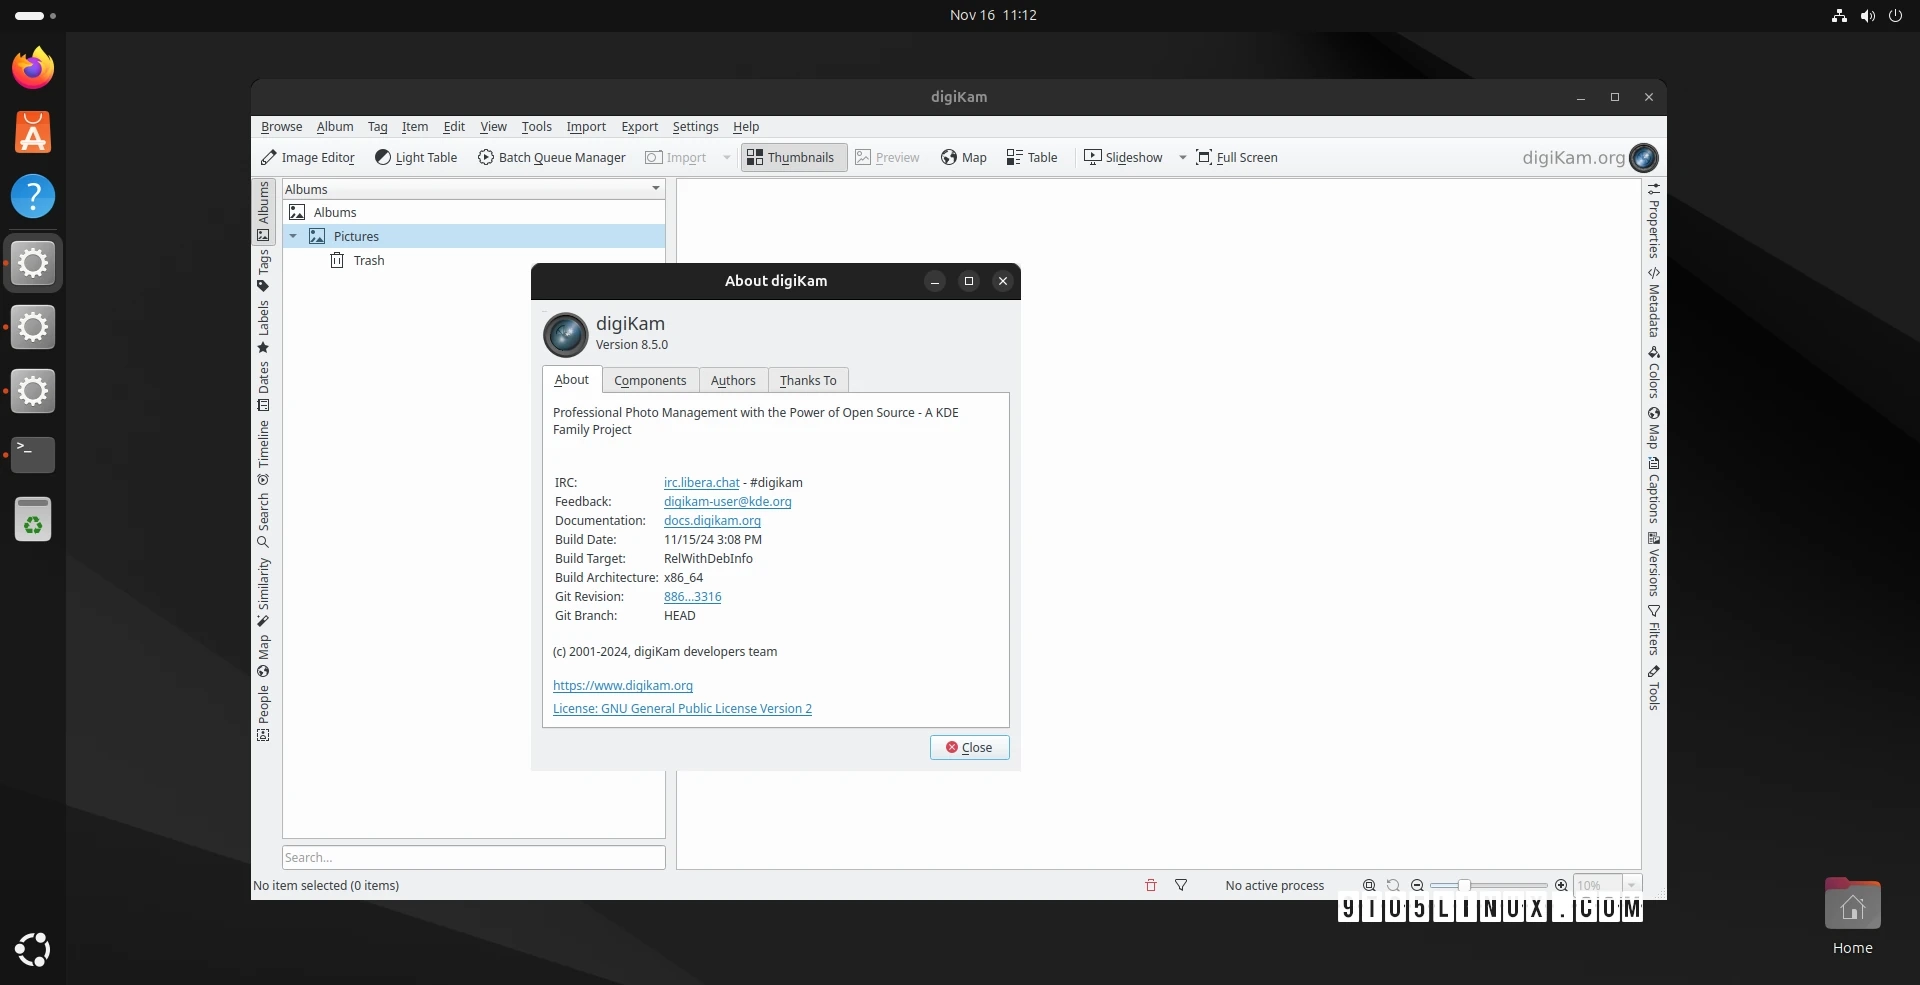Launch Firefox from the Ubuntu dock

click(33, 68)
